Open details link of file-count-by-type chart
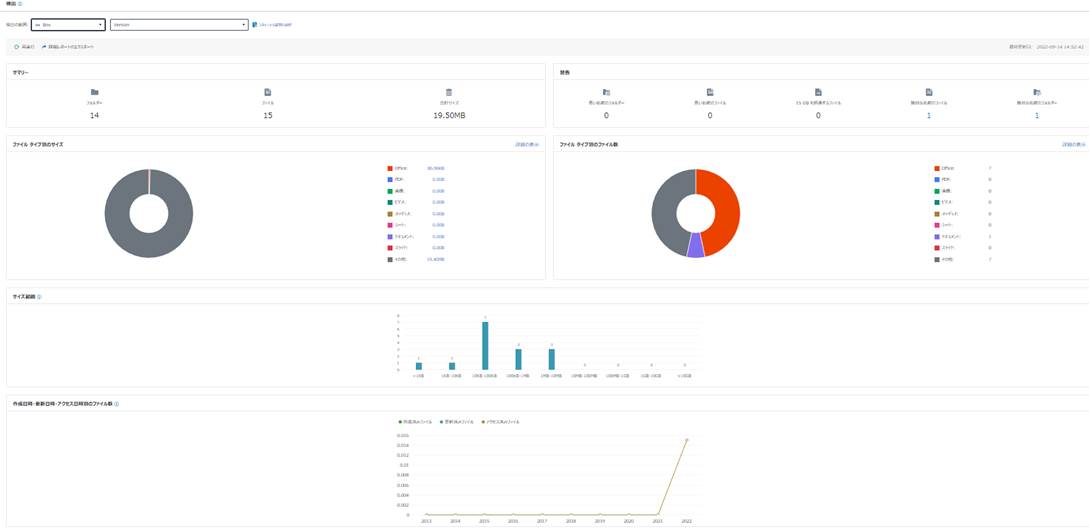Image resolution: width=1089 pixels, height=529 pixels. click(x=1074, y=144)
